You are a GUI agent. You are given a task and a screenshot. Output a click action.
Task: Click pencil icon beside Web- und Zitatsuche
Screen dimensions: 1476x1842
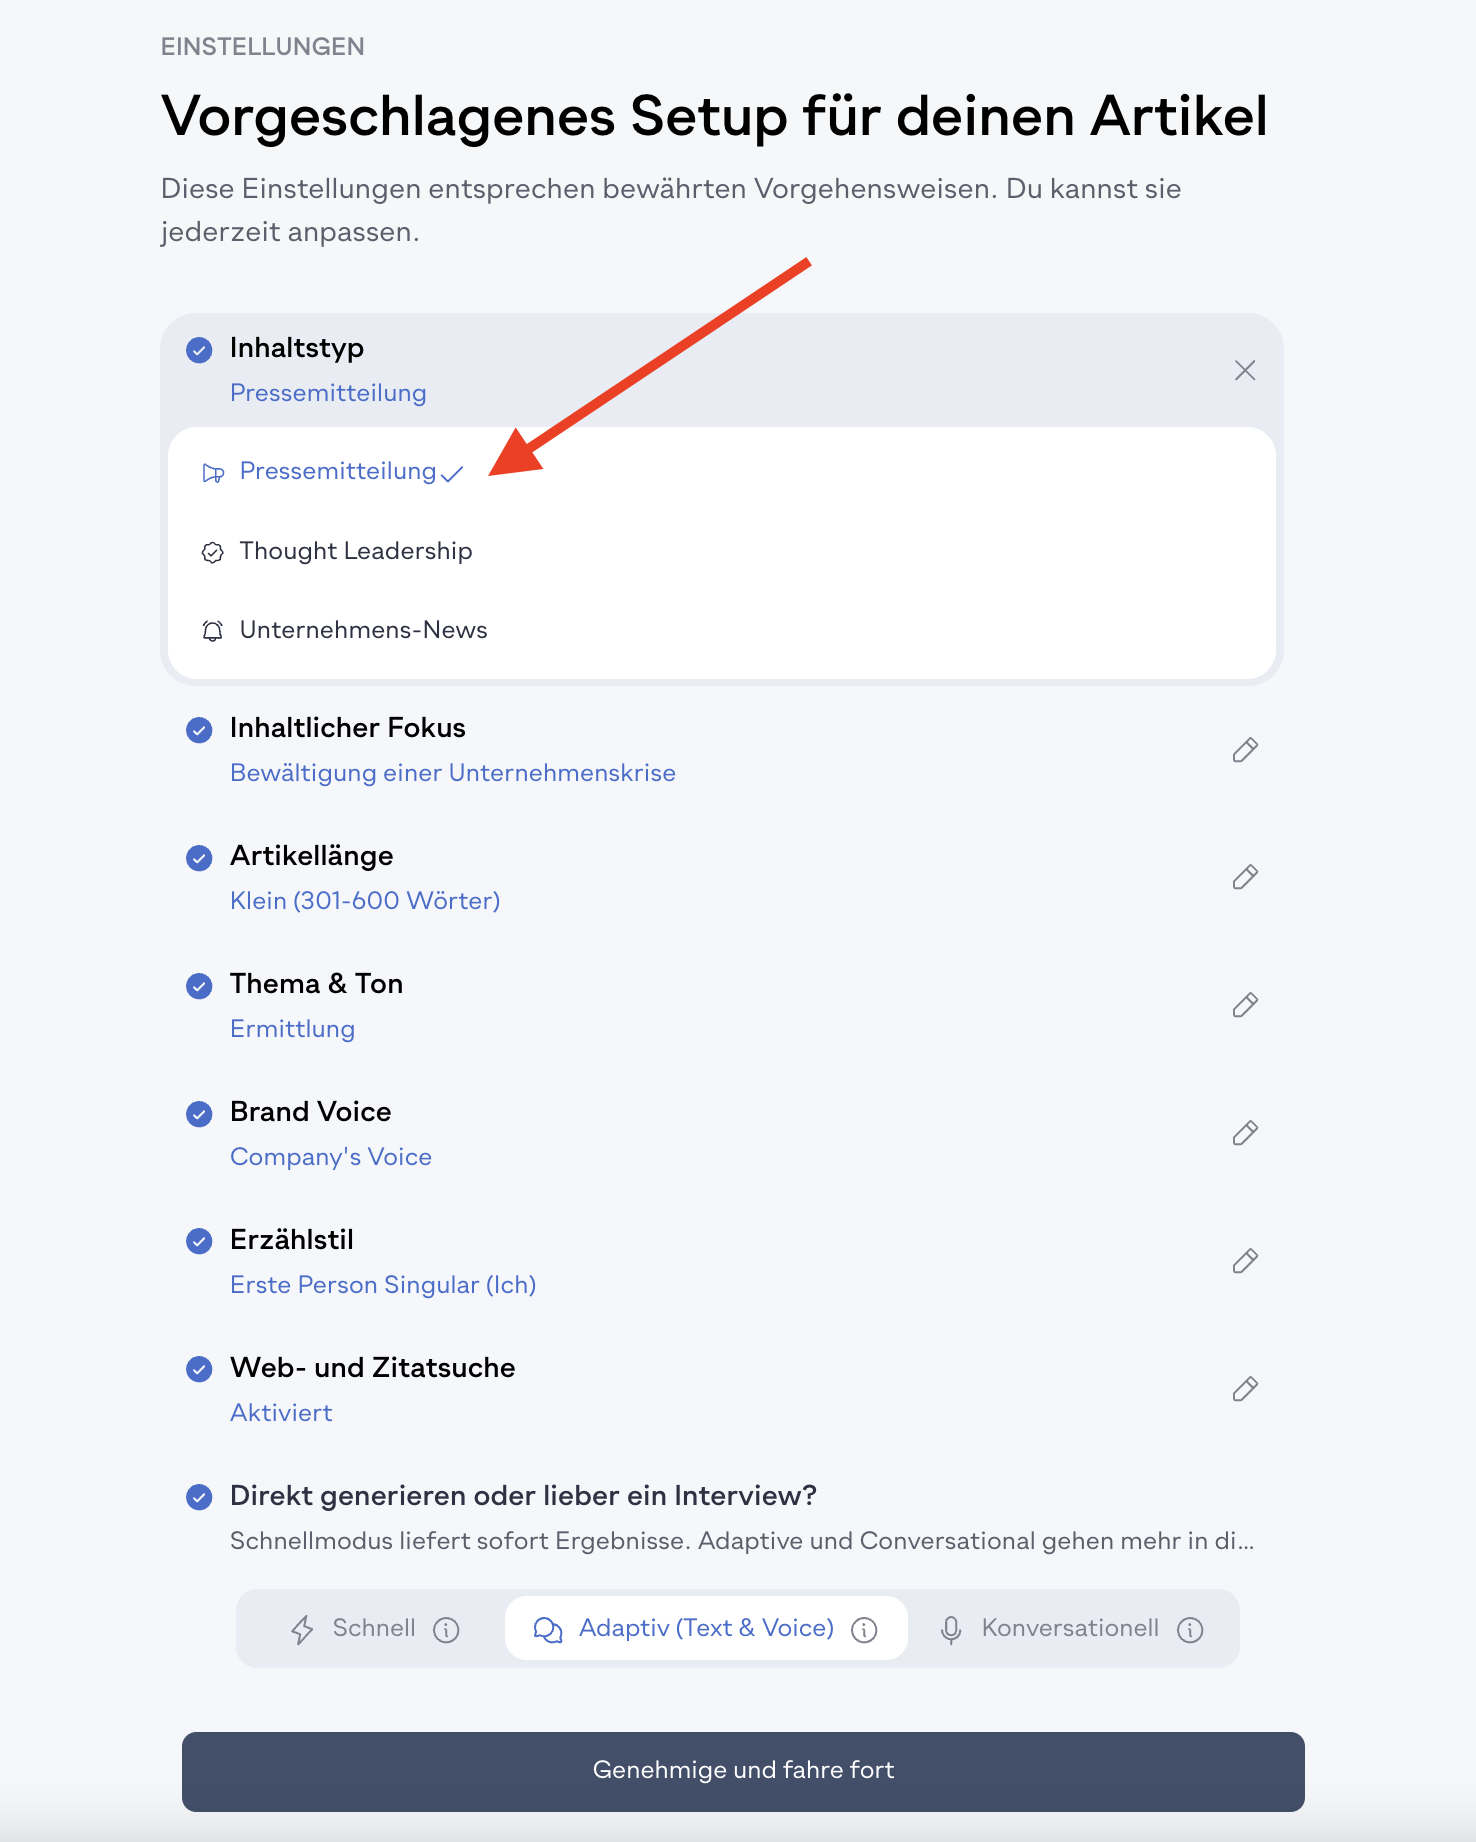1245,1390
